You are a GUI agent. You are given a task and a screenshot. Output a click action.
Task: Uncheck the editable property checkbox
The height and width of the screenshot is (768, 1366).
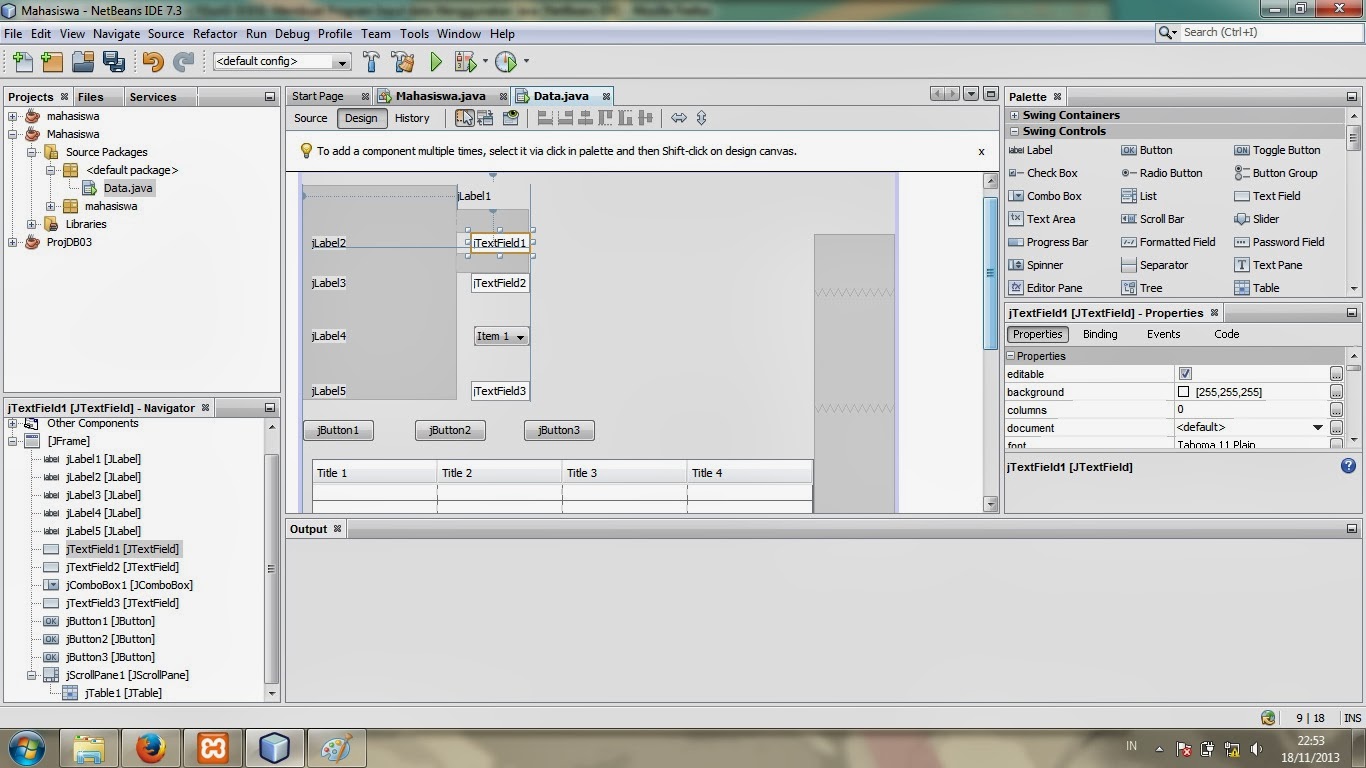[x=1184, y=373]
